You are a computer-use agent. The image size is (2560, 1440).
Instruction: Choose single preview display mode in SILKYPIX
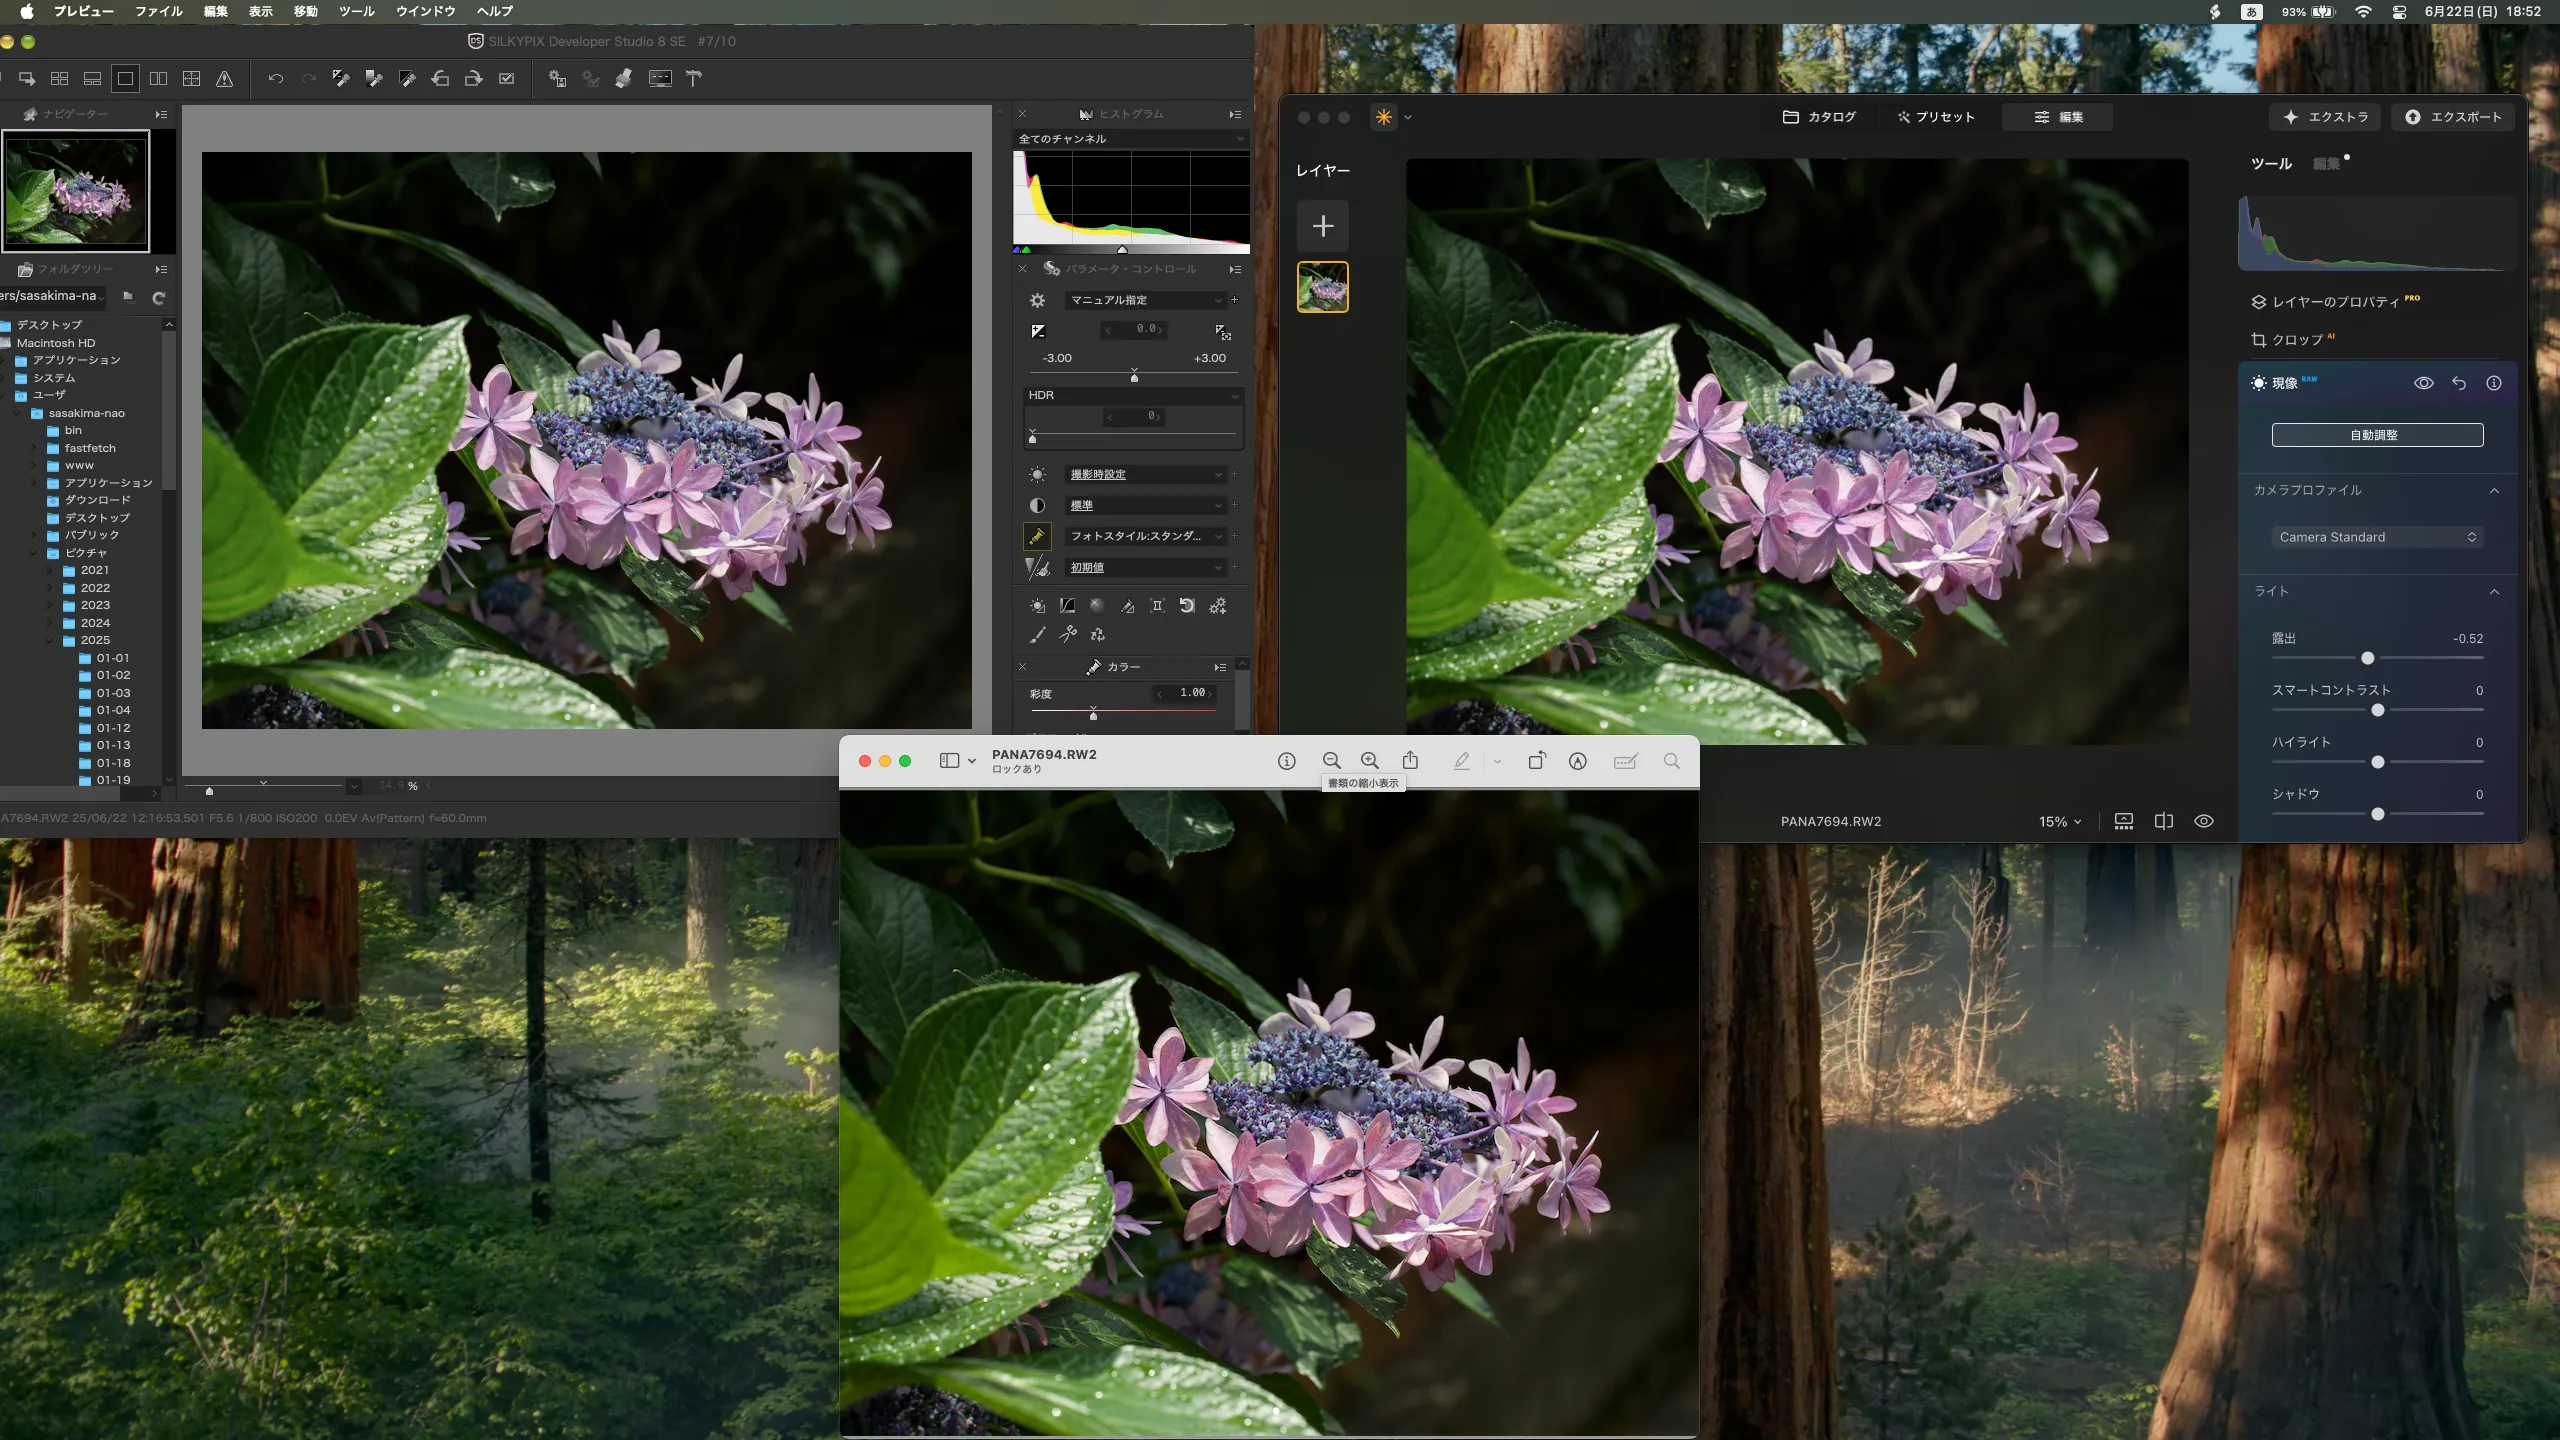coord(125,78)
